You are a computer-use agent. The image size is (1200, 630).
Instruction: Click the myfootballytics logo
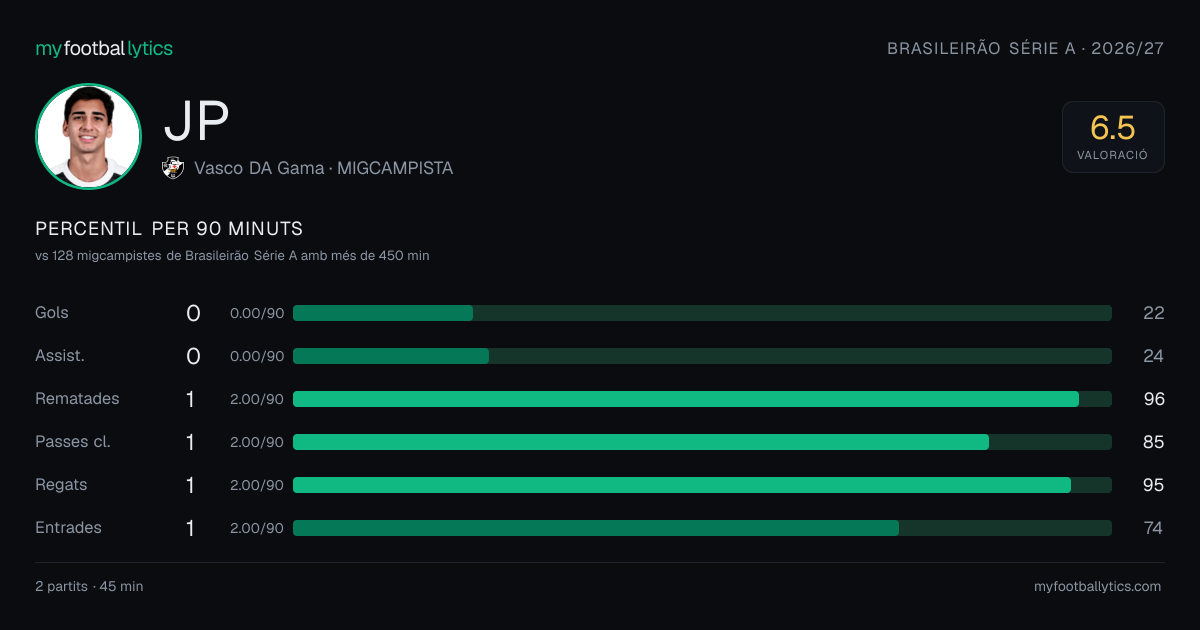point(104,48)
